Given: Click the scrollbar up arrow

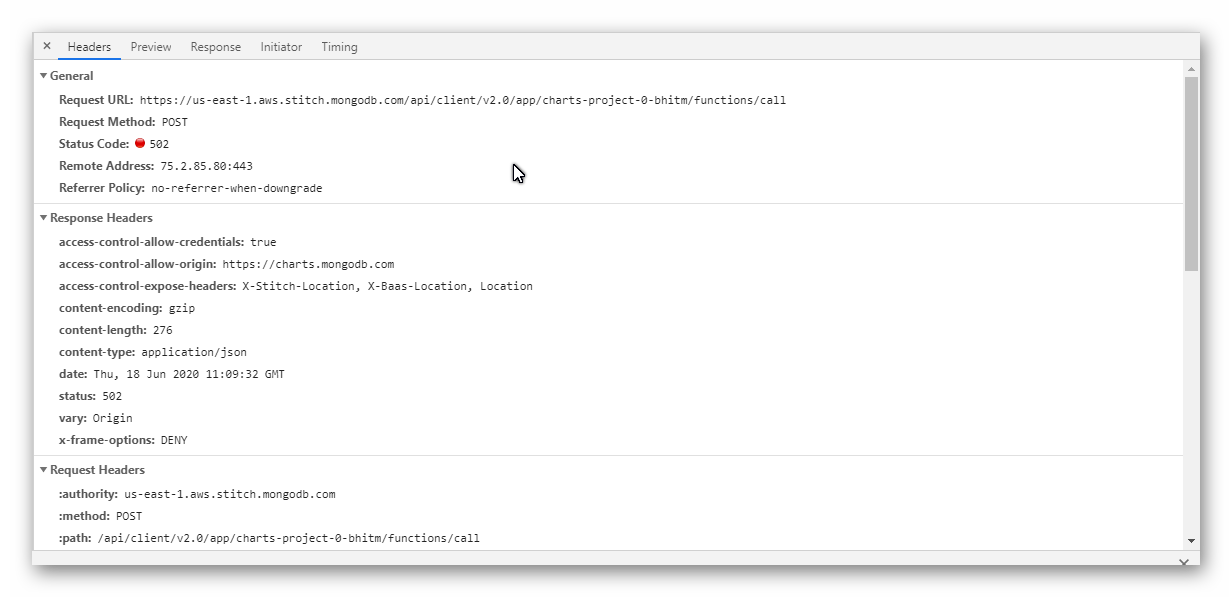Looking at the screenshot, I should pos(1191,69).
